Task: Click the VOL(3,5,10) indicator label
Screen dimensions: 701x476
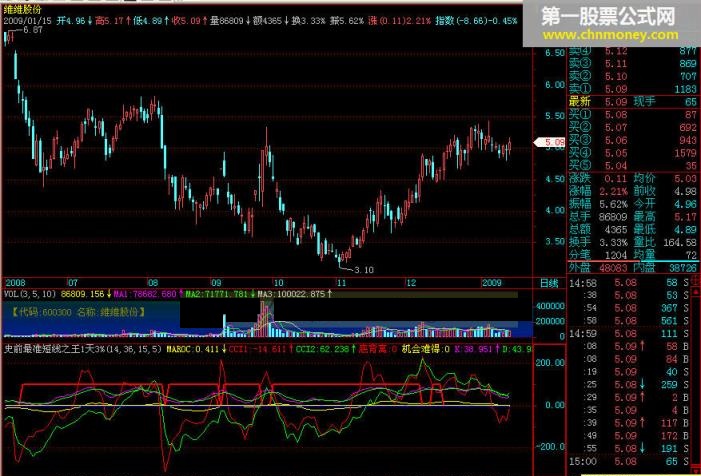Action: pyautogui.click(x=30, y=294)
